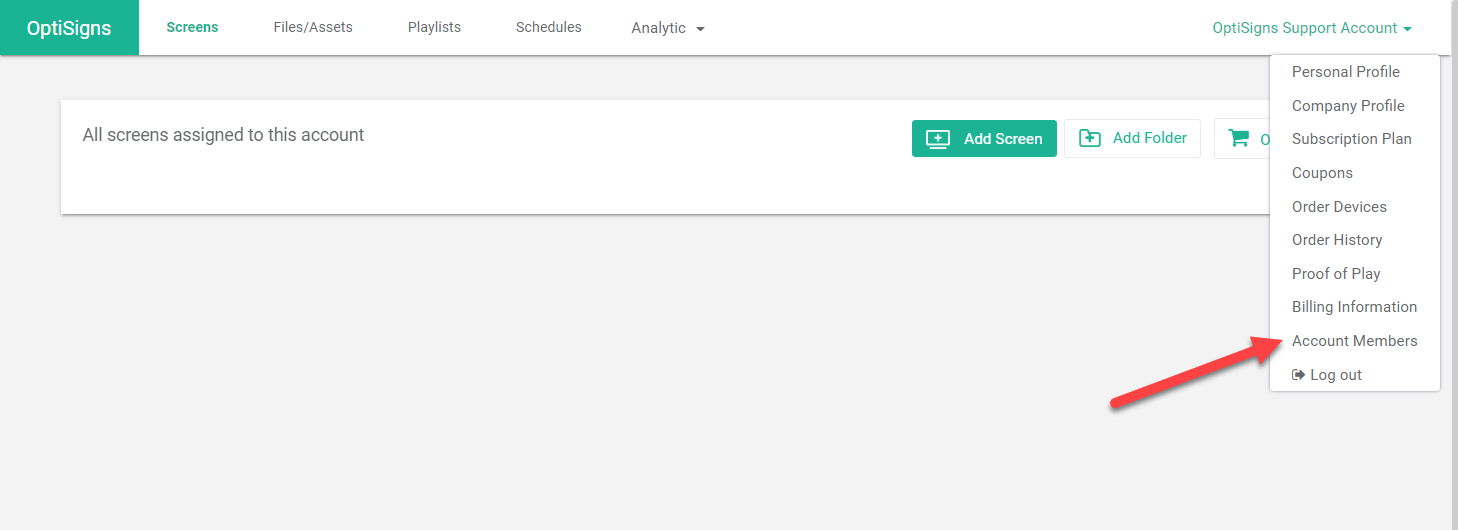The image size is (1458, 530).
Task: Click the monitor icon on Add Screen
Action: tap(938, 139)
